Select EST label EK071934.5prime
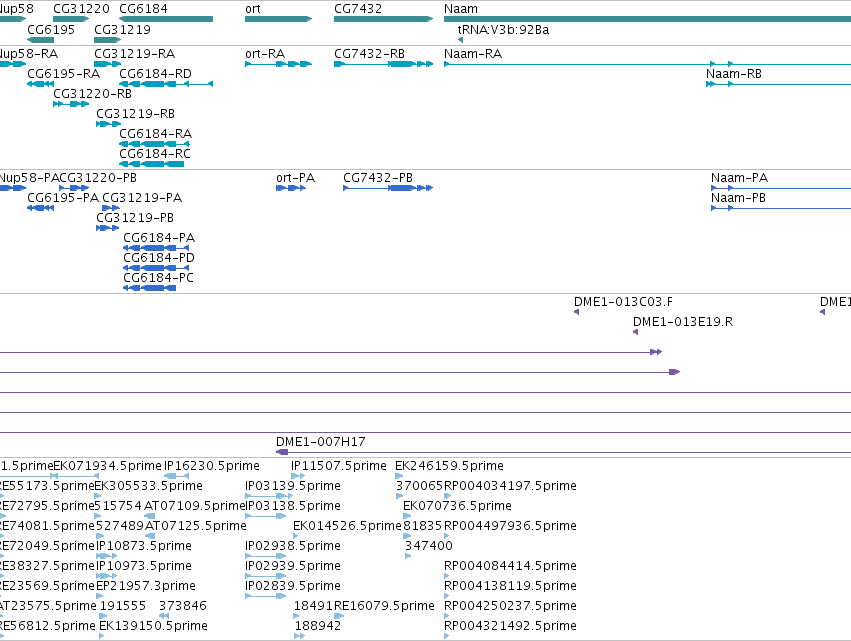Viewport: 851px width, 641px height. pyautogui.click(x=107, y=466)
